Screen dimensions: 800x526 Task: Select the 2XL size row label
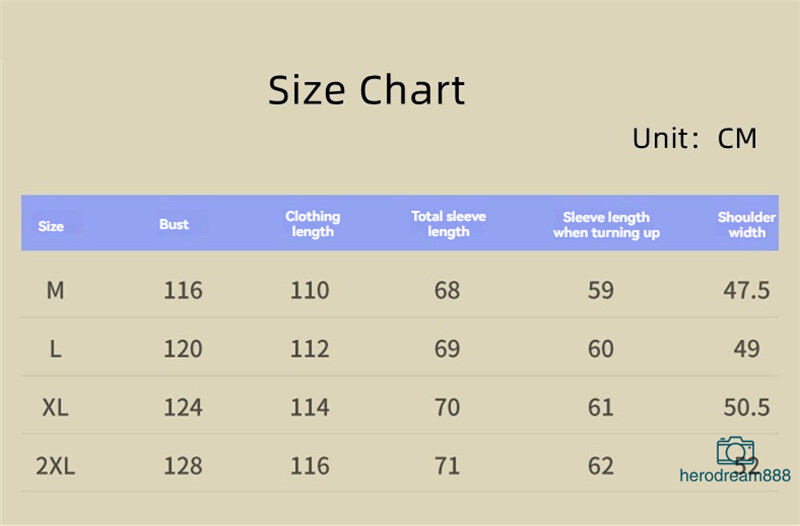point(55,466)
